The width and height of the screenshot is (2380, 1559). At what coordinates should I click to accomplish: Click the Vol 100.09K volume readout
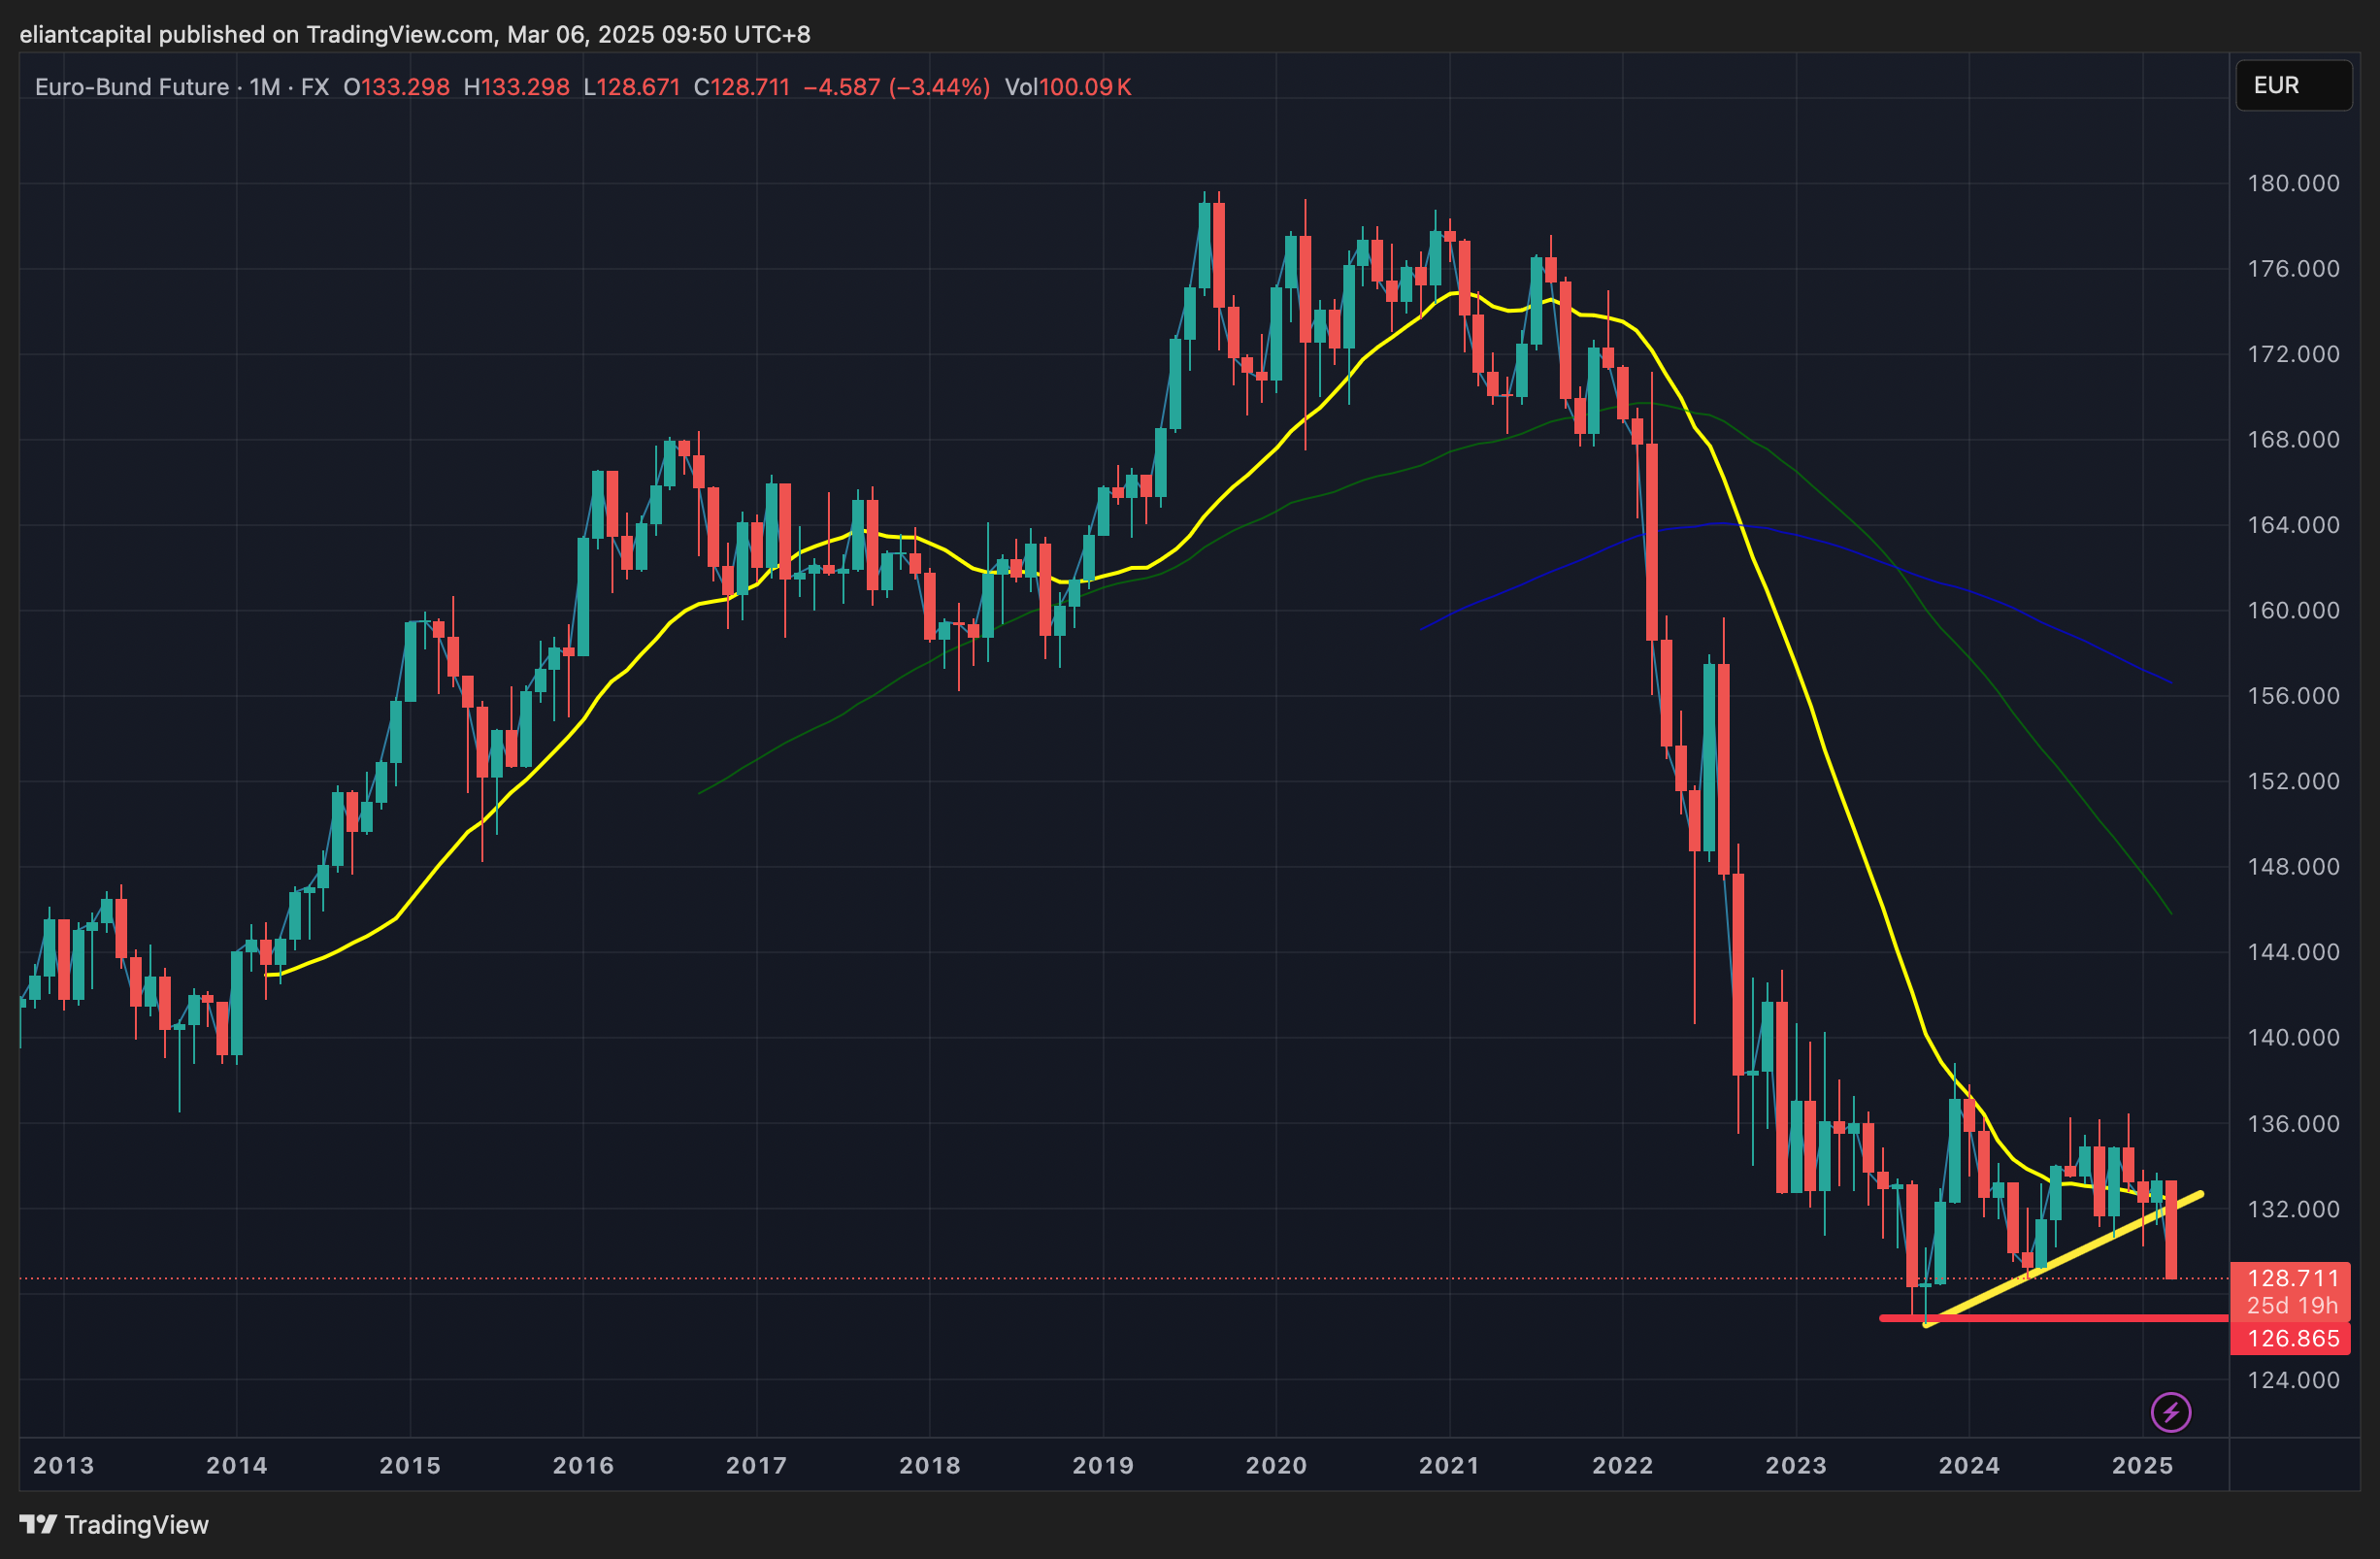point(1067,87)
